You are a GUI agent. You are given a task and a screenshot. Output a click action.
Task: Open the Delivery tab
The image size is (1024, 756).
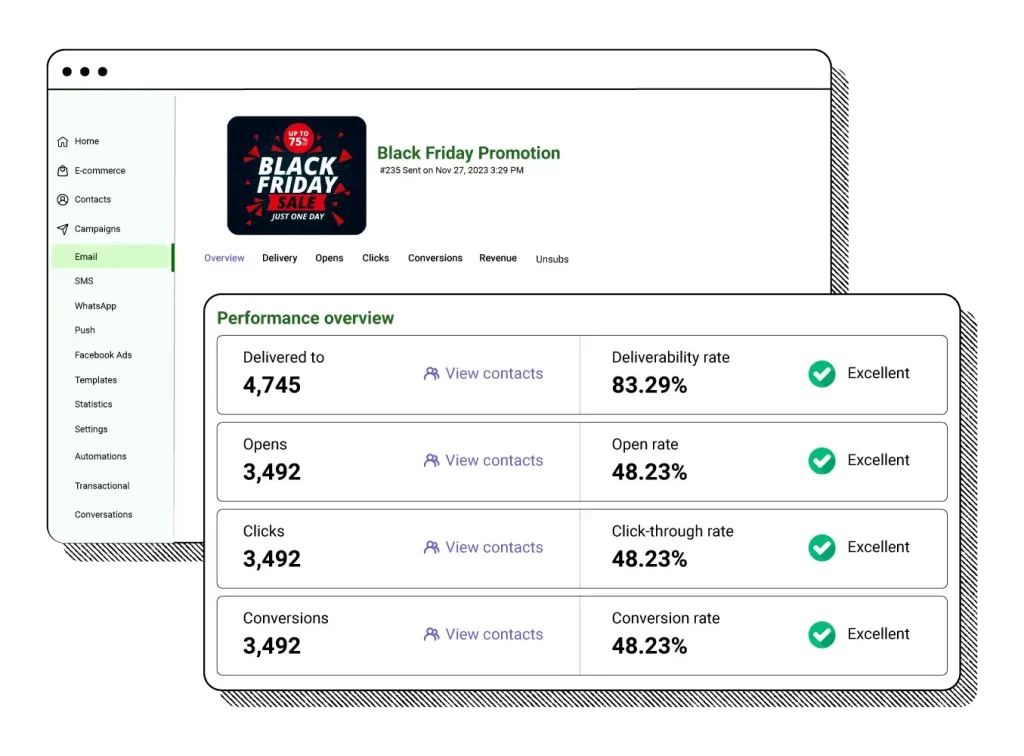280,258
